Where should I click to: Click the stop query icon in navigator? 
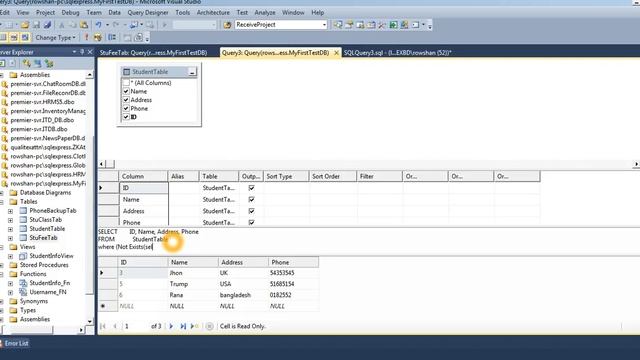[209, 326]
